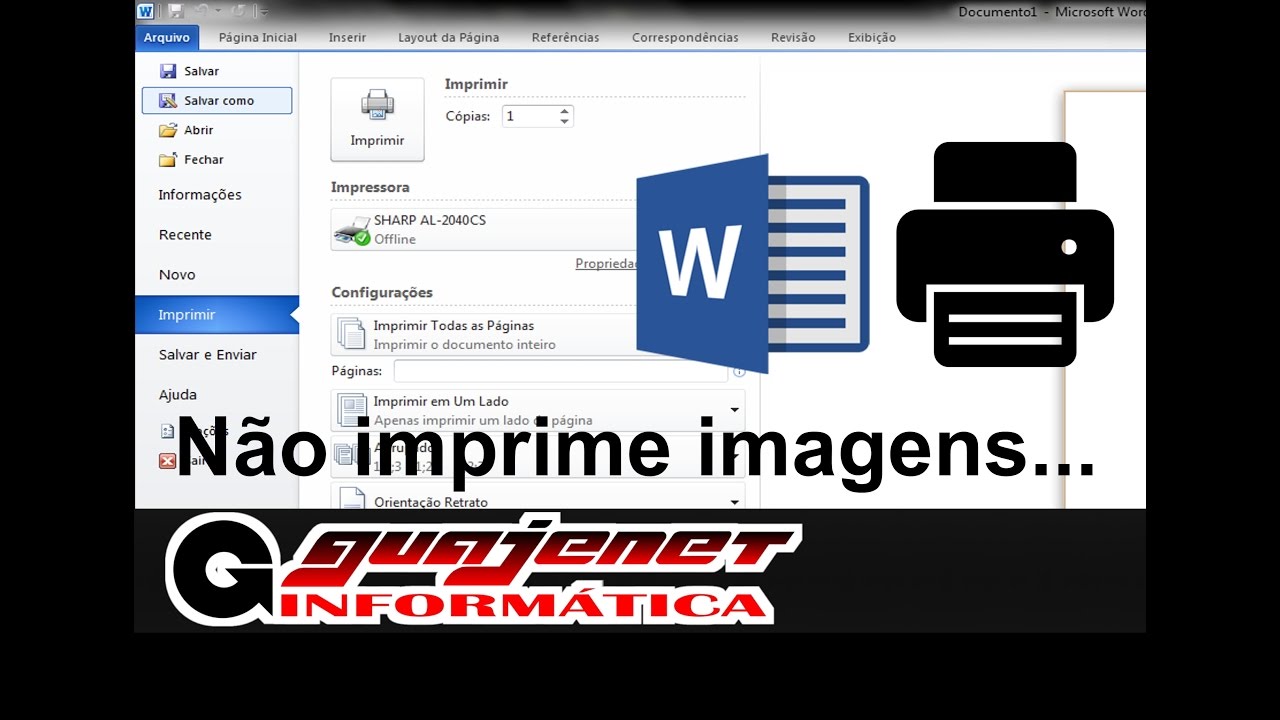Increase copies with the up spinner arrow
The image size is (1280, 720).
point(565,110)
